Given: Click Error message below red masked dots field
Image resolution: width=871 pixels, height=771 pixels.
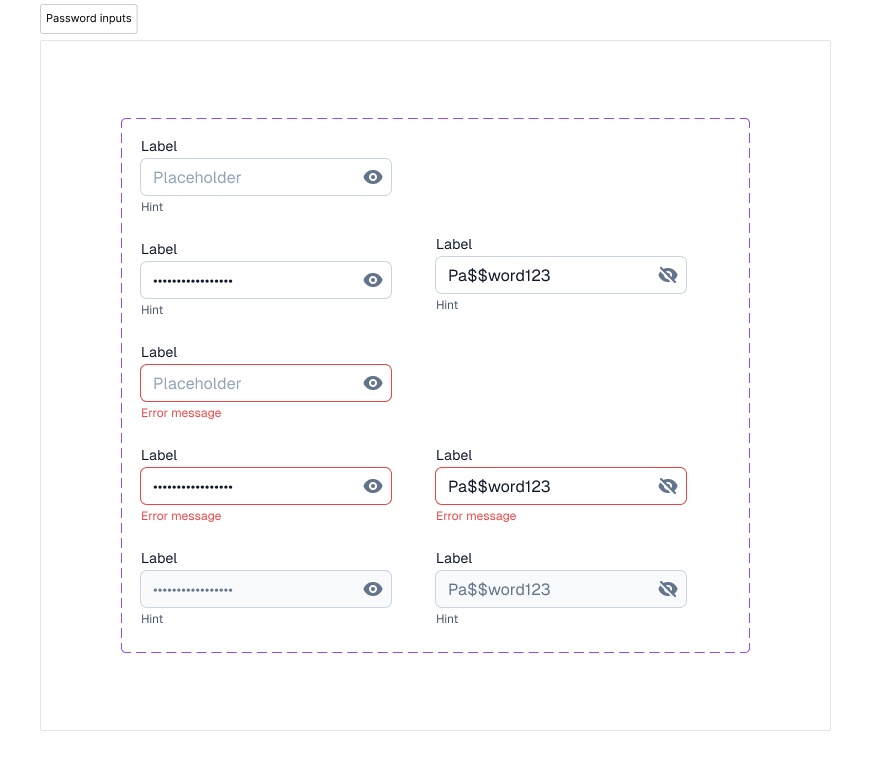Looking at the screenshot, I should click(x=181, y=516).
